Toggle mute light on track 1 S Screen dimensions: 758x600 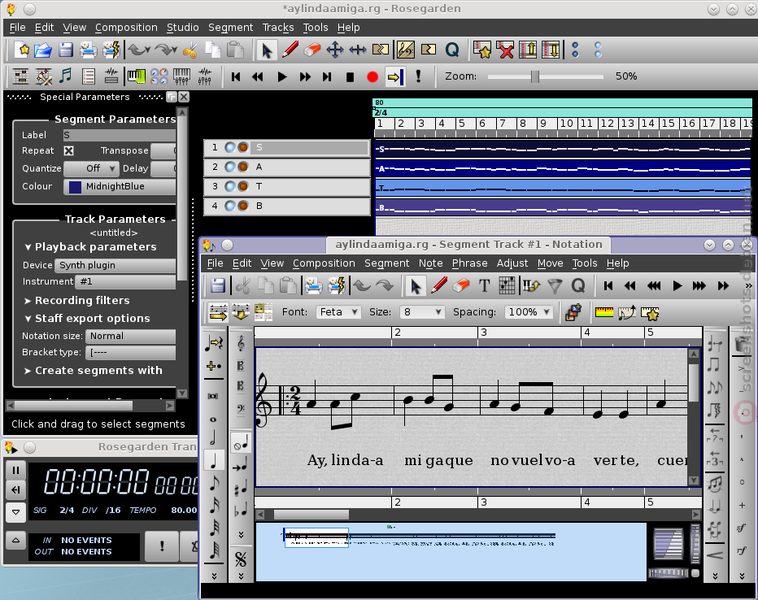pos(230,147)
